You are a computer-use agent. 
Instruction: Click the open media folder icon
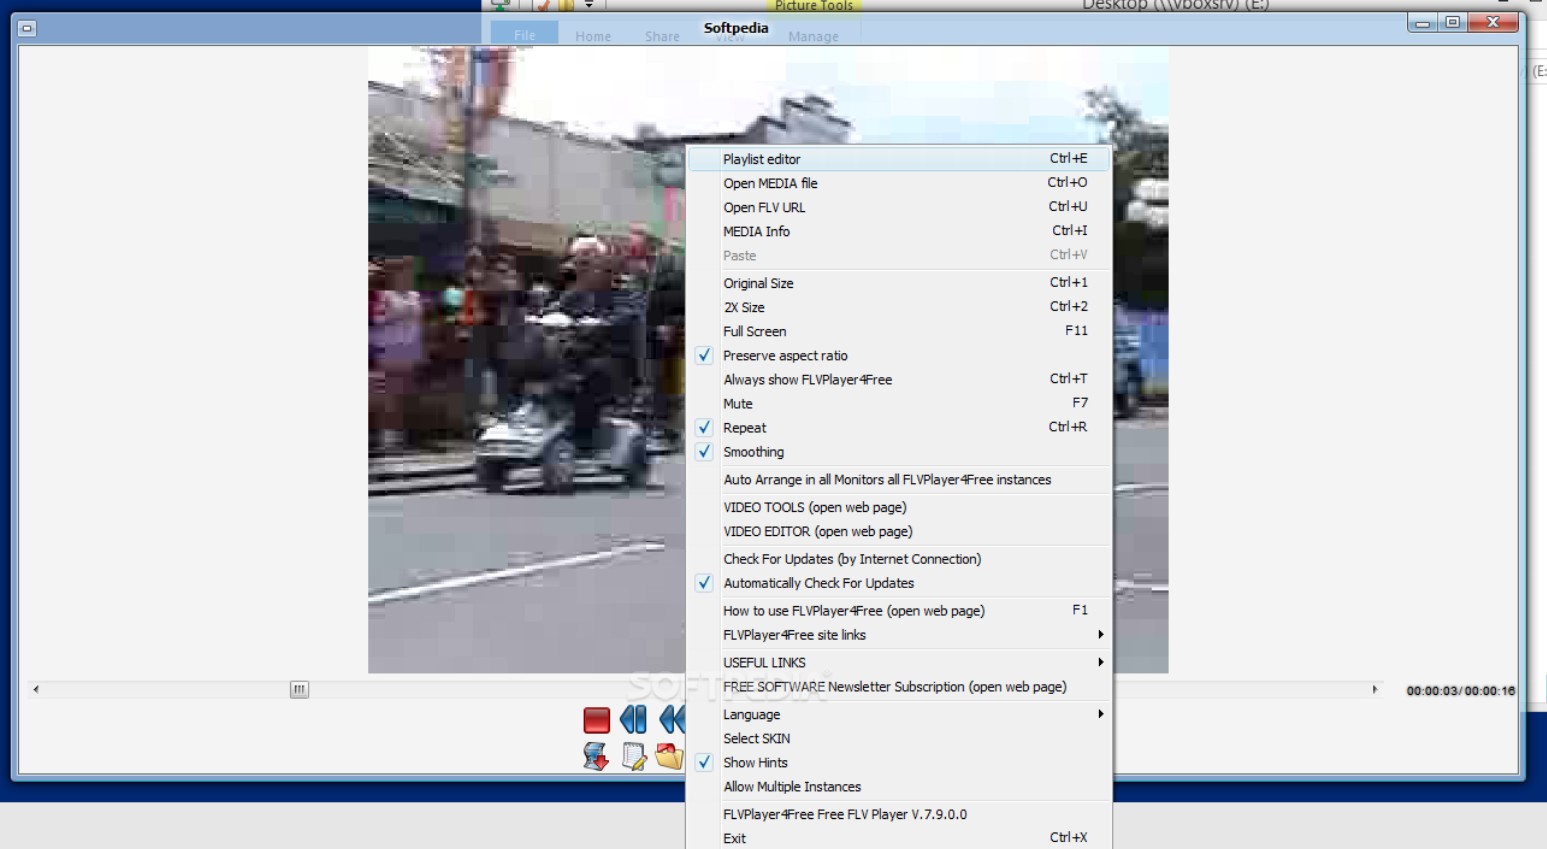tap(669, 757)
